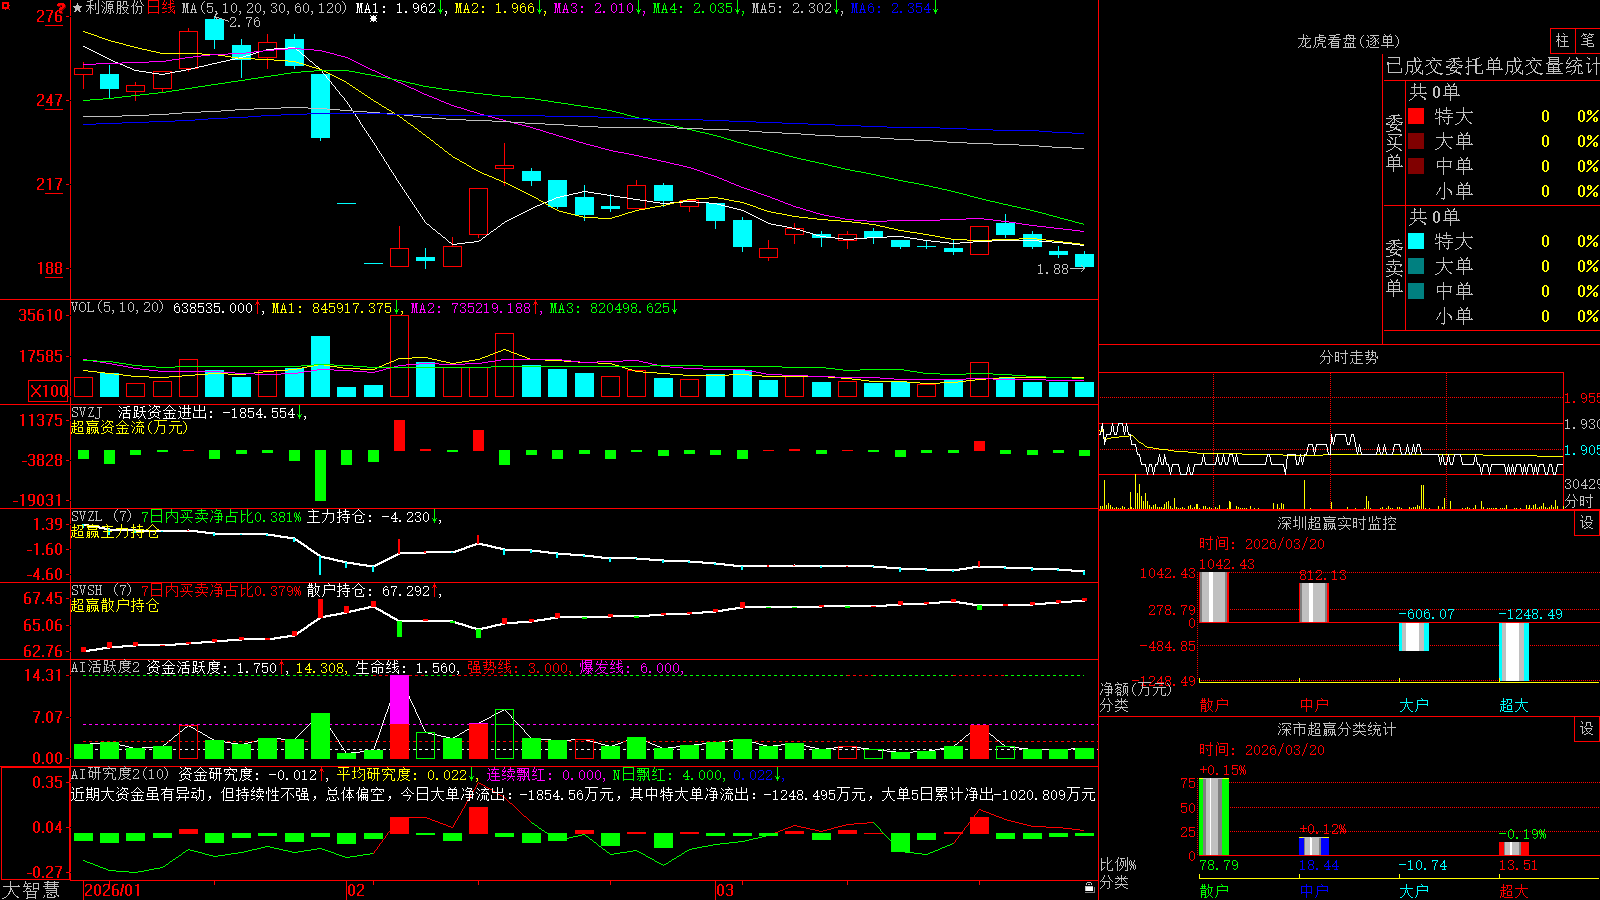
Task: Click the 分时走势 panel title
Action: pyautogui.click(x=1349, y=357)
